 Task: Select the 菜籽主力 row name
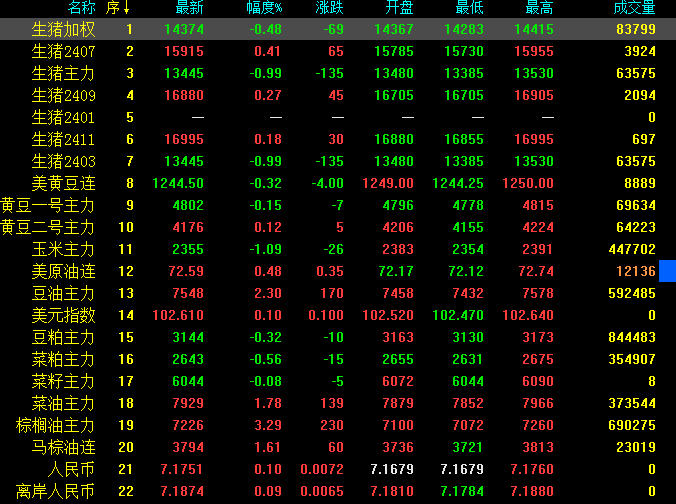[x=63, y=381]
